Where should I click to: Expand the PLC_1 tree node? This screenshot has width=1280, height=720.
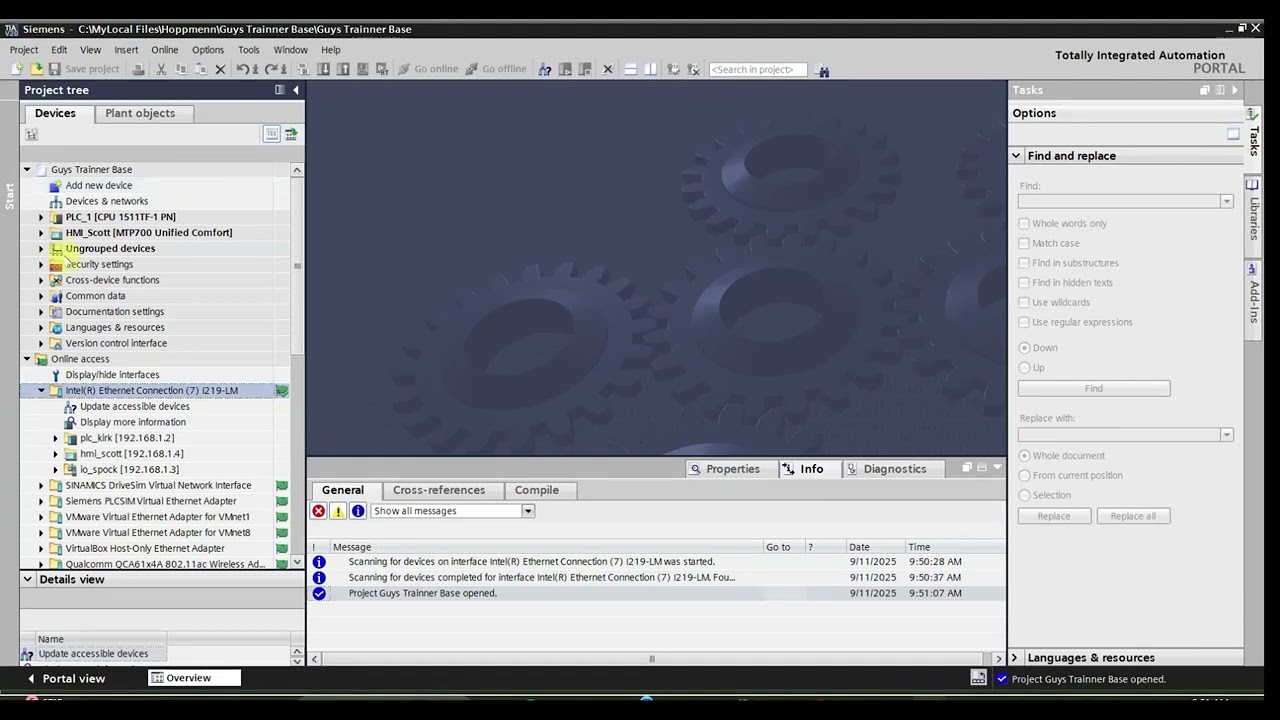pyautogui.click(x=41, y=217)
